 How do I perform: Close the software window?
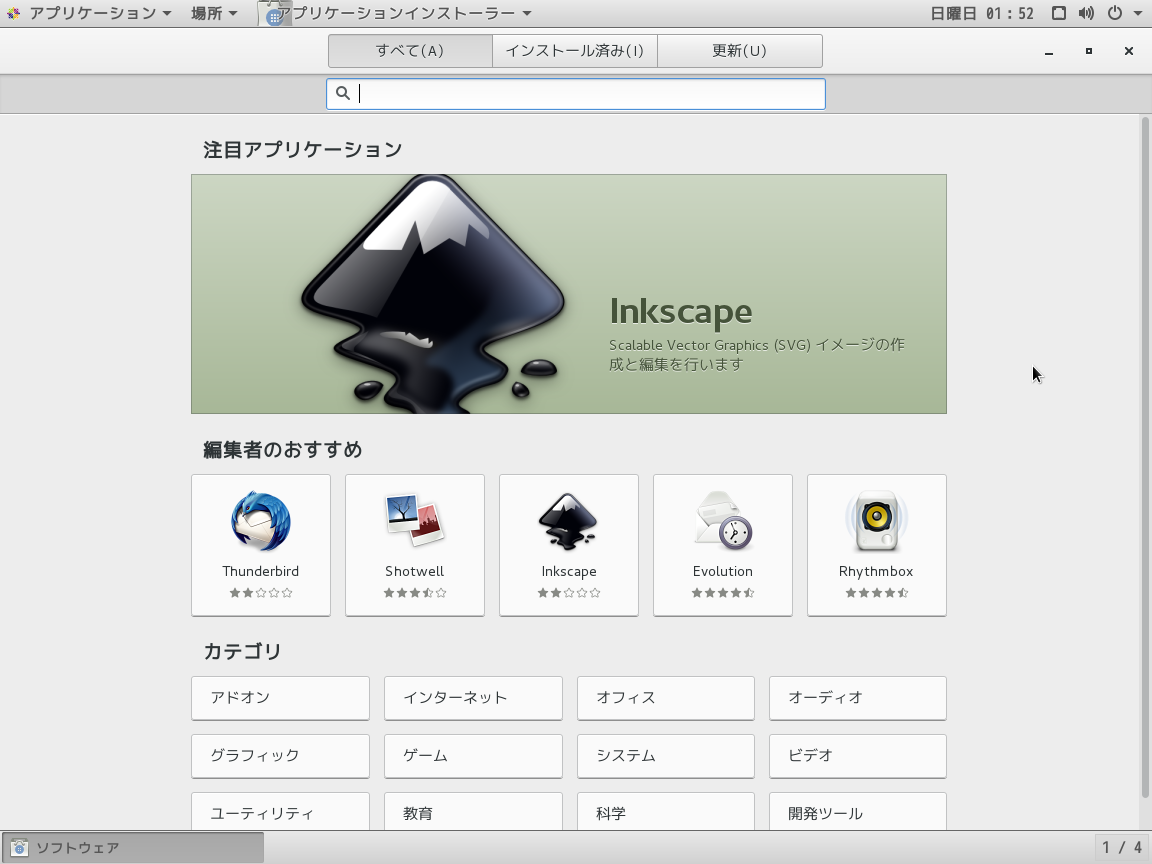pos(1128,51)
